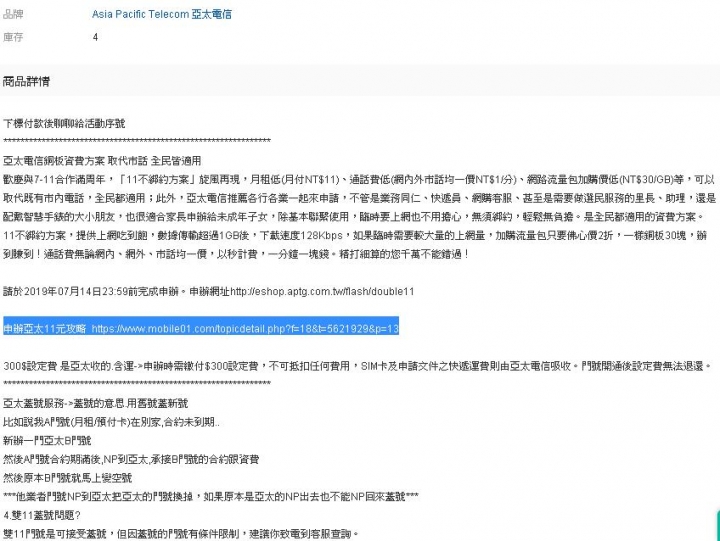720x541 pixels.
Task: Click the line 亞太蓋號服務->蓋號的意思.用舊號蓋新號
Action: (x=96, y=403)
